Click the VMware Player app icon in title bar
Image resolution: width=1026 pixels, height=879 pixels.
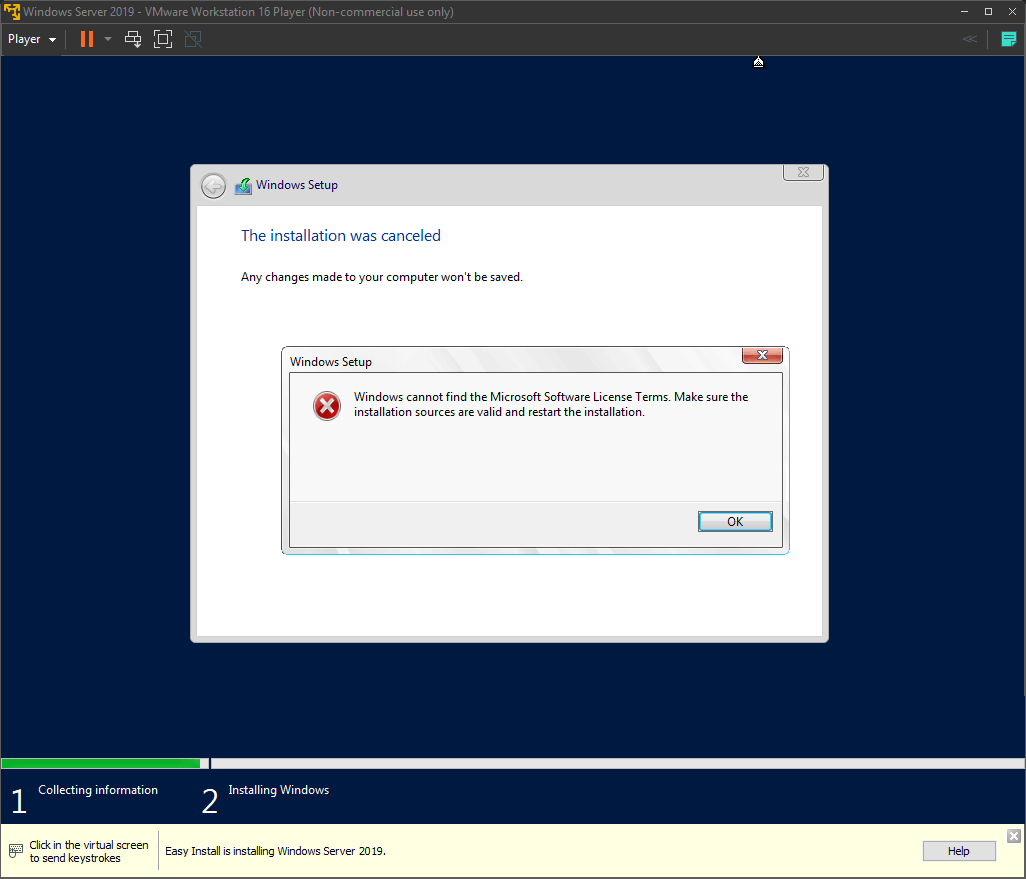point(12,12)
